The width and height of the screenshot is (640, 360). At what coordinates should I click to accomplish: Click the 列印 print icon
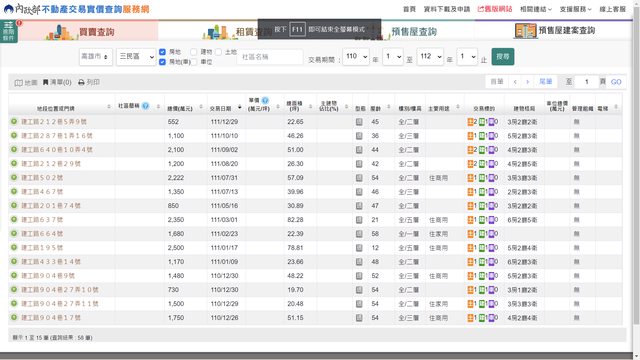coord(81,82)
